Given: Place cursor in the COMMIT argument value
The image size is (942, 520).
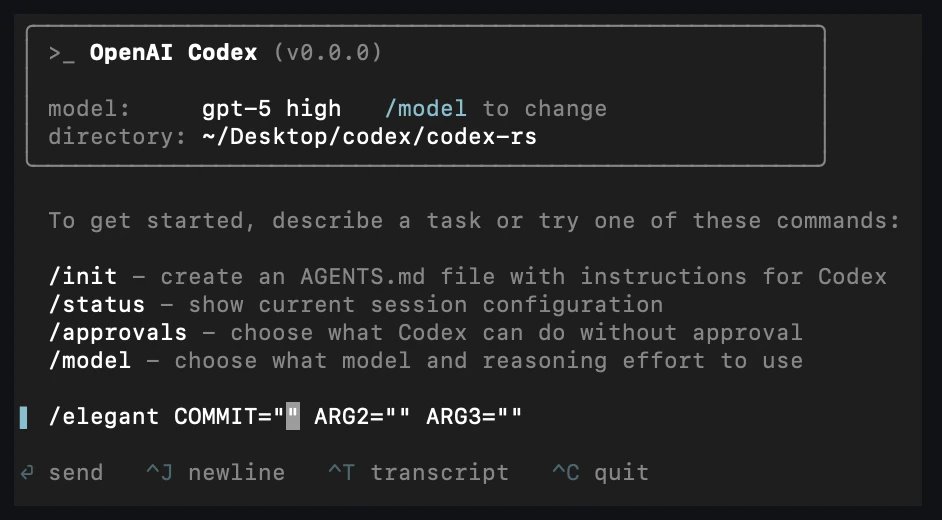Looking at the screenshot, I should (x=293, y=416).
